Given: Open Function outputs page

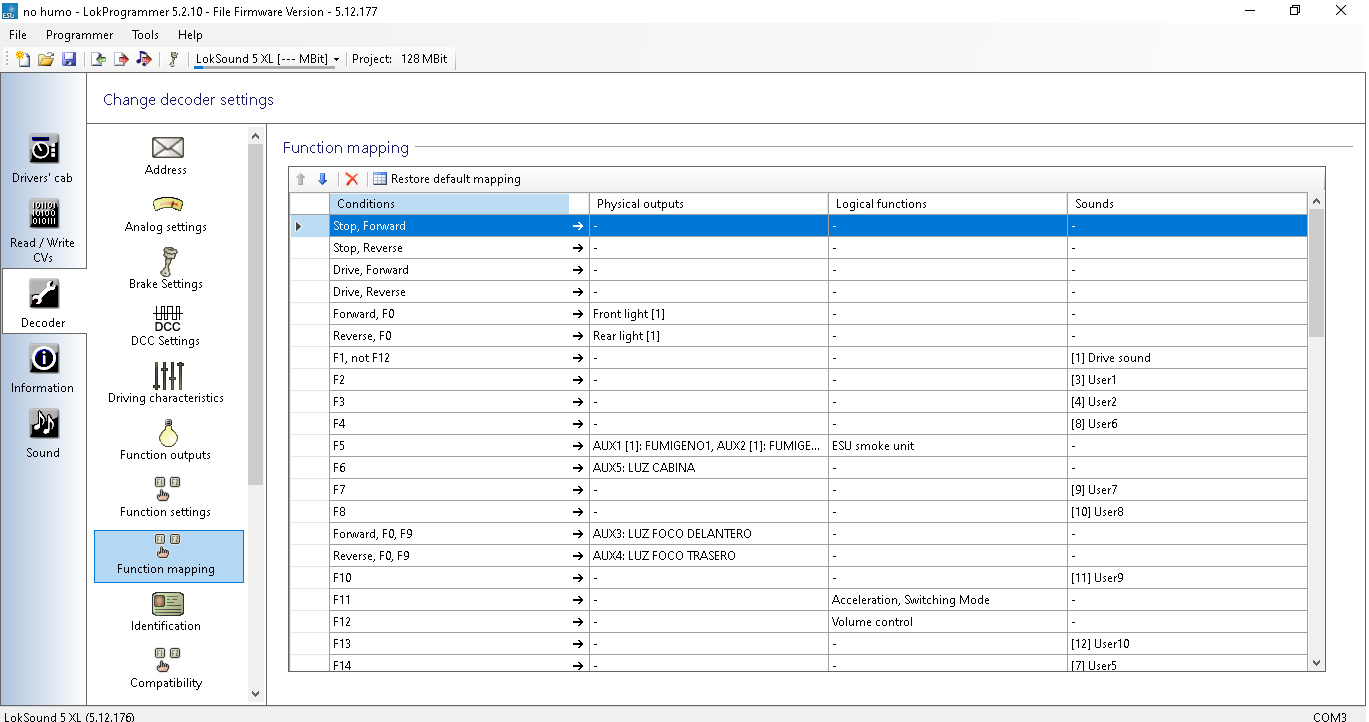Looking at the screenshot, I should pyautogui.click(x=167, y=440).
